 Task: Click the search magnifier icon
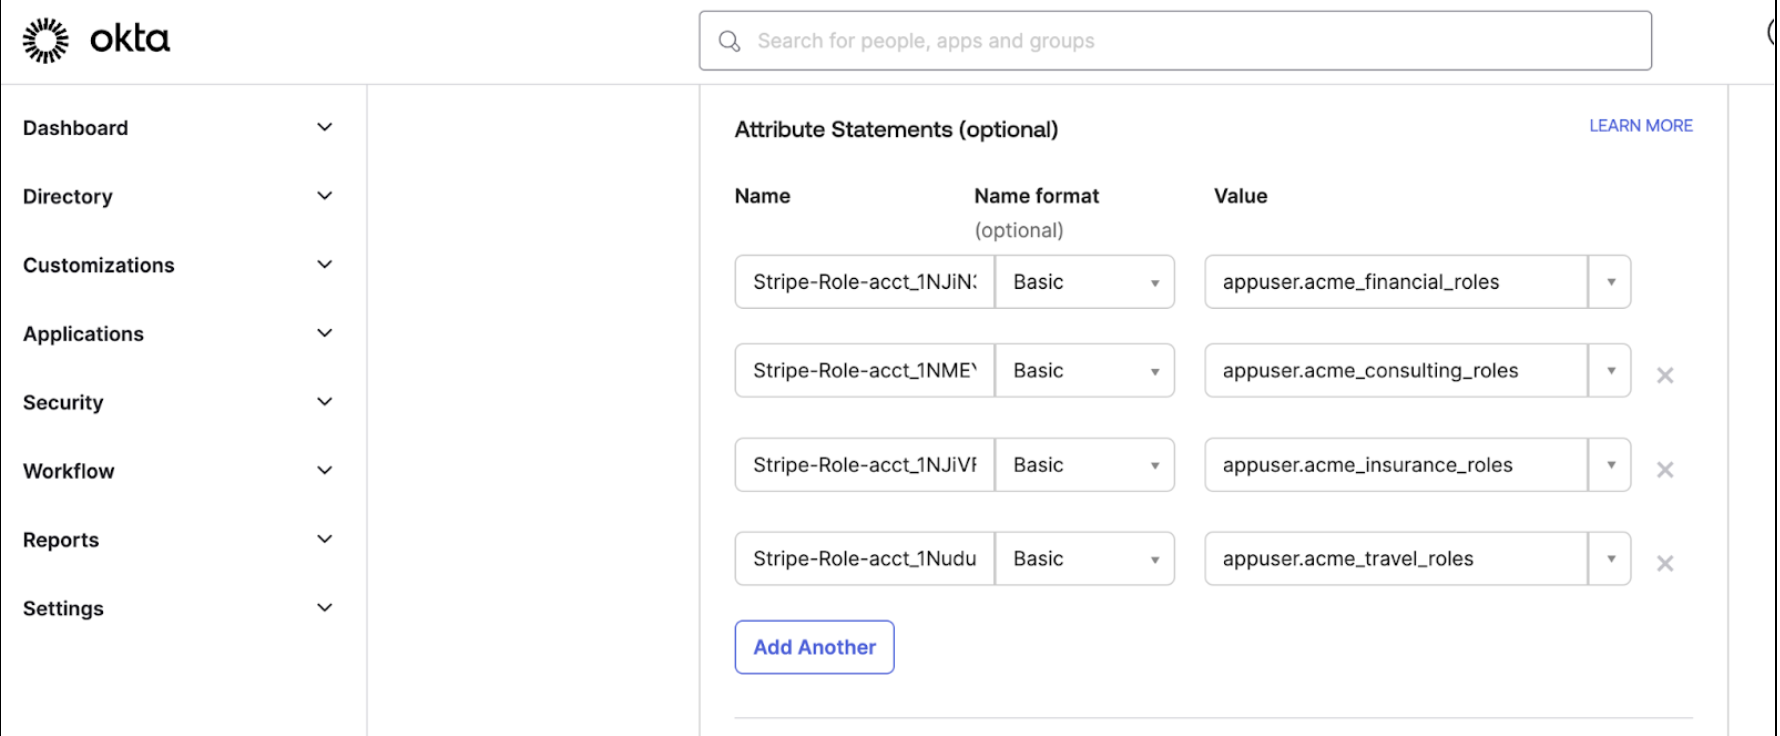coord(730,41)
